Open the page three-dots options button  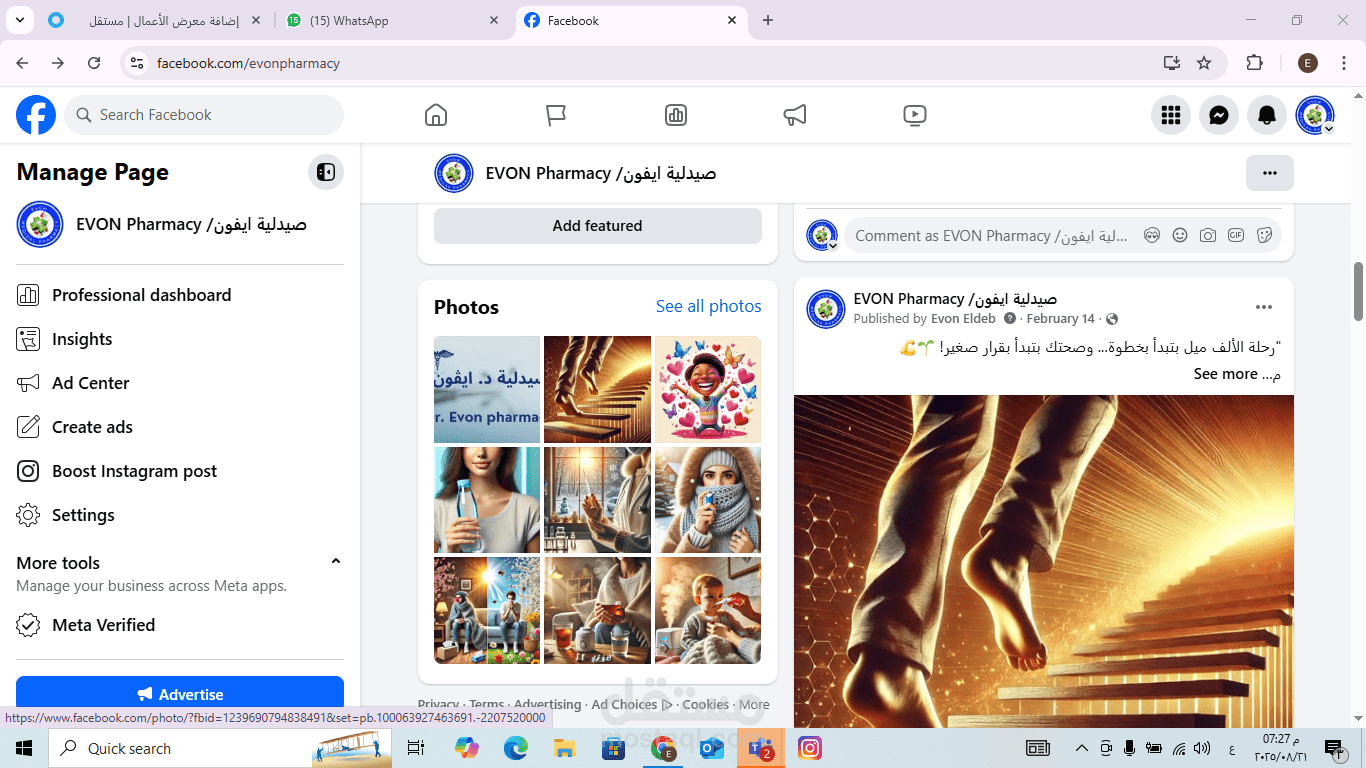click(x=1270, y=173)
